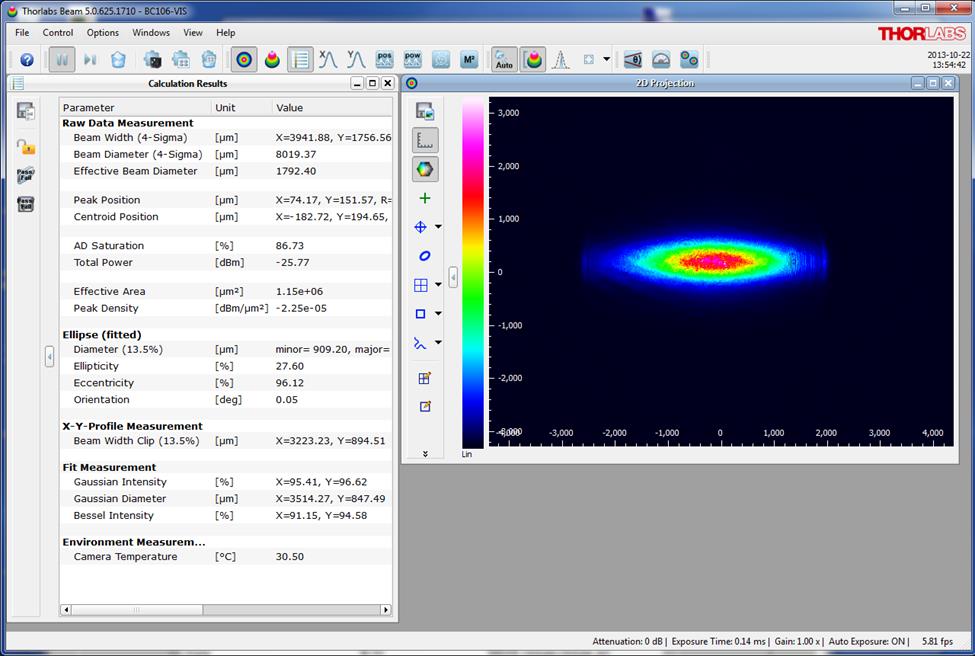This screenshot has width=975, height=656.
Task: Select the blue ellipse overlay tool
Action: tap(424, 256)
